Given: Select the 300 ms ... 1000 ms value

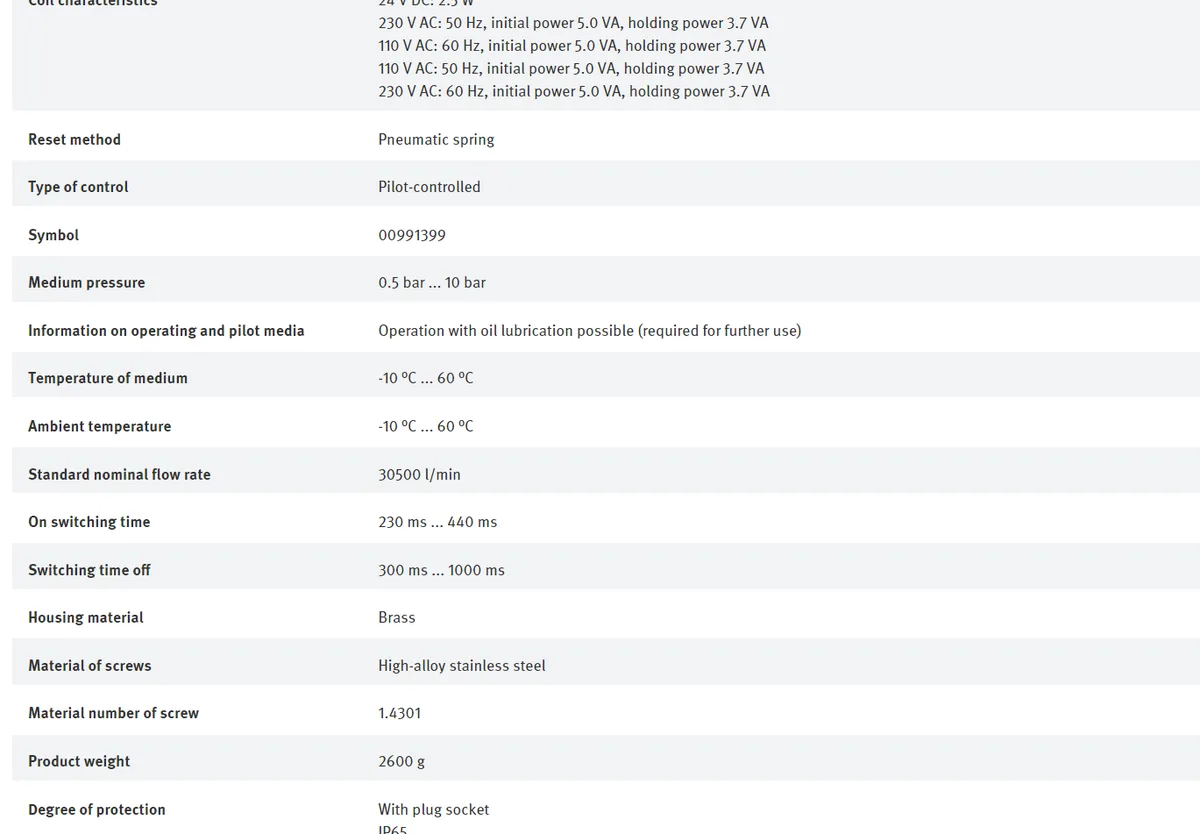Looking at the screenshot, I should (441, 570).
